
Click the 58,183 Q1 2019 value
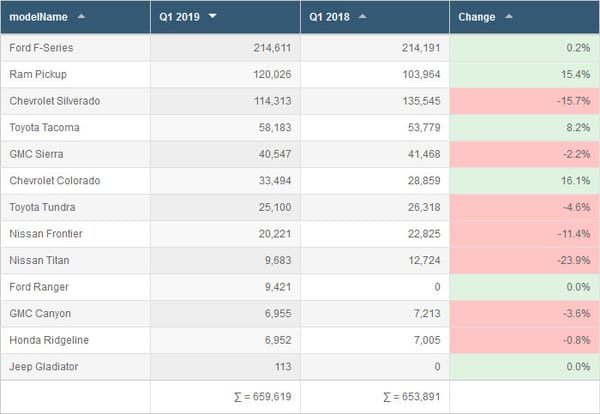[x=275, y=127]
